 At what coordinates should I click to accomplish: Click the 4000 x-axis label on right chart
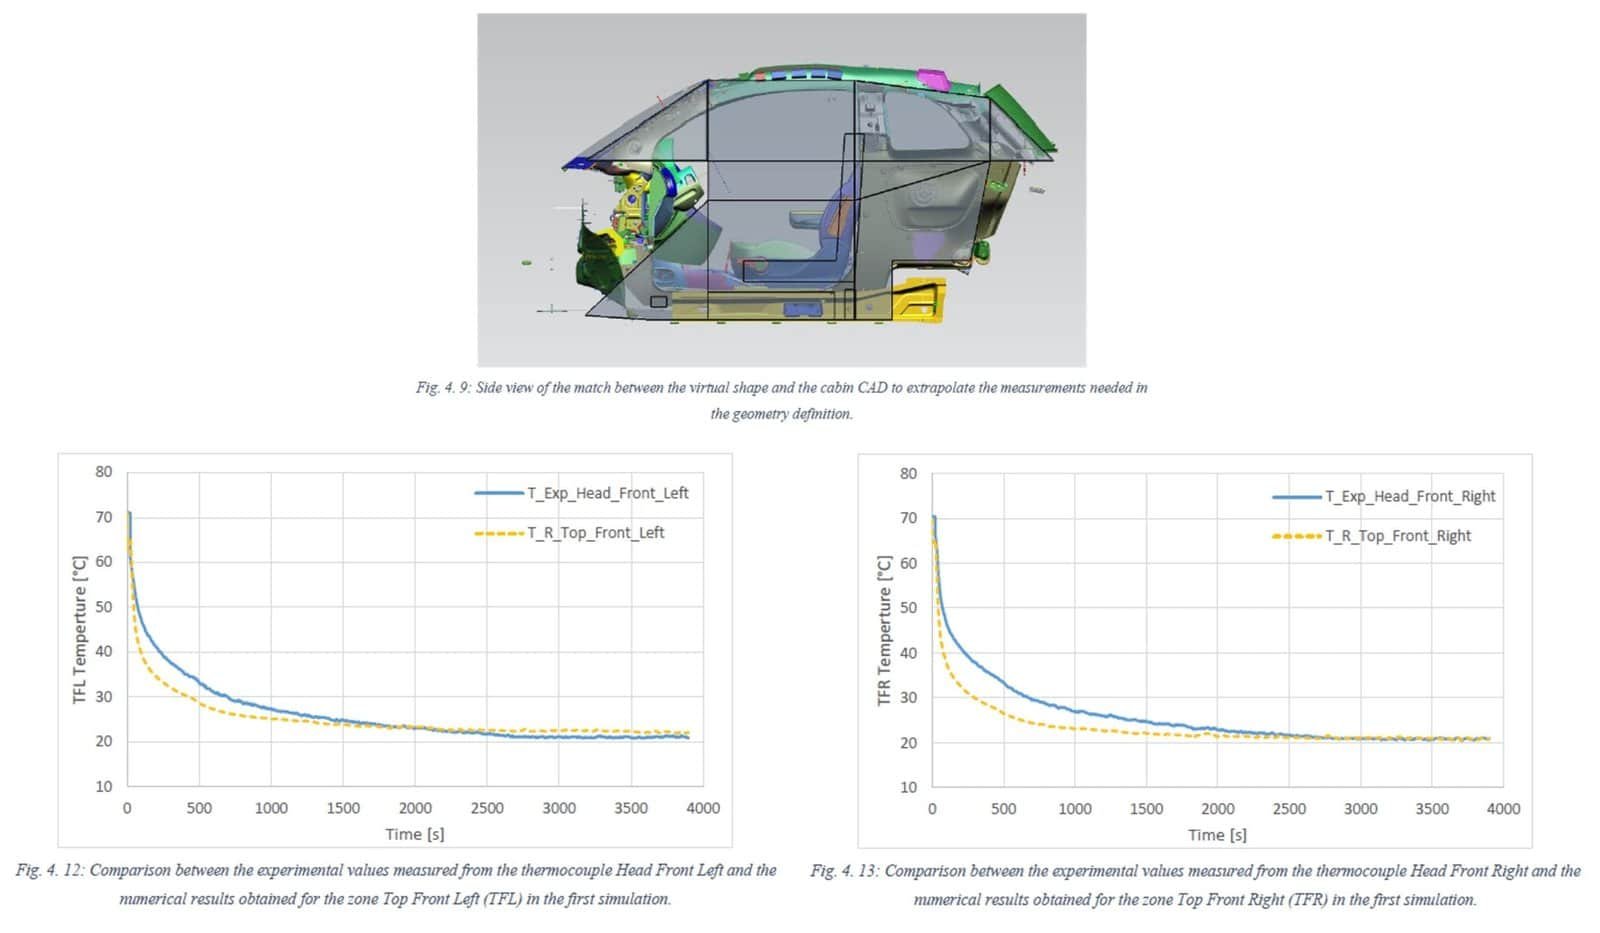(x=1503, y=809)
